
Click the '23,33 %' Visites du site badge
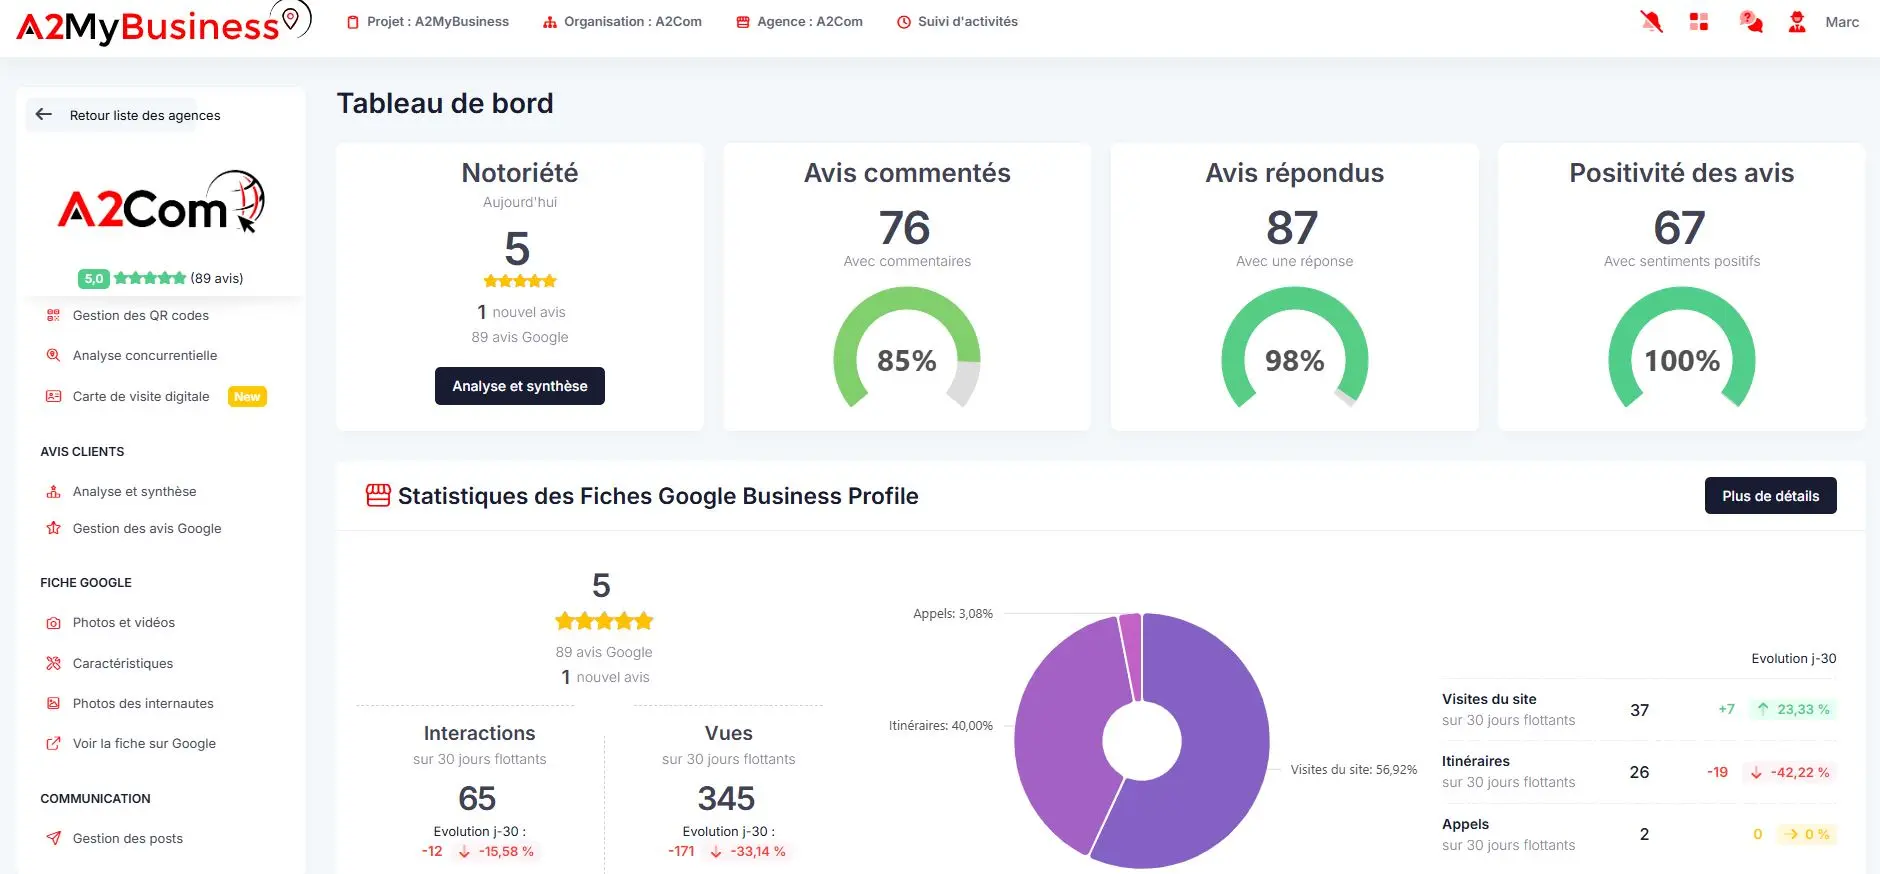click(x=1794, y=709)
